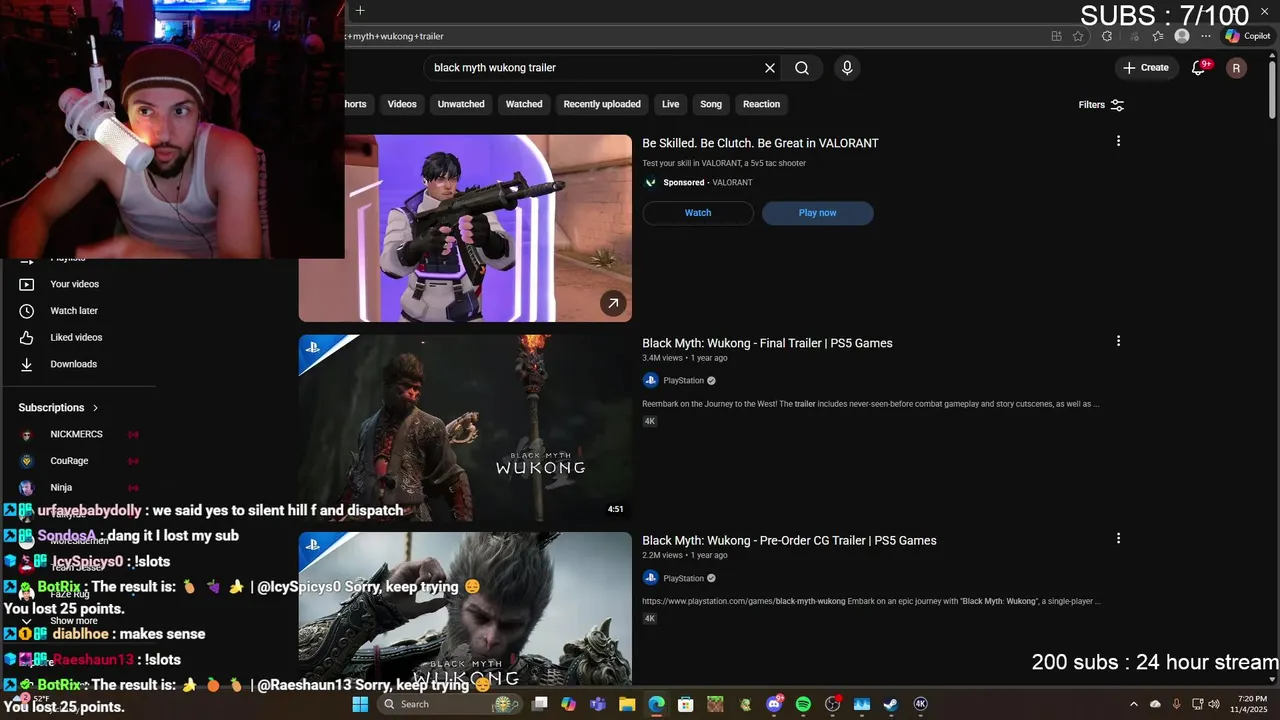Open the more options menu for the Final Trailer result
This screenshot has width=1280, height=720.
(x=1118, y=341)
